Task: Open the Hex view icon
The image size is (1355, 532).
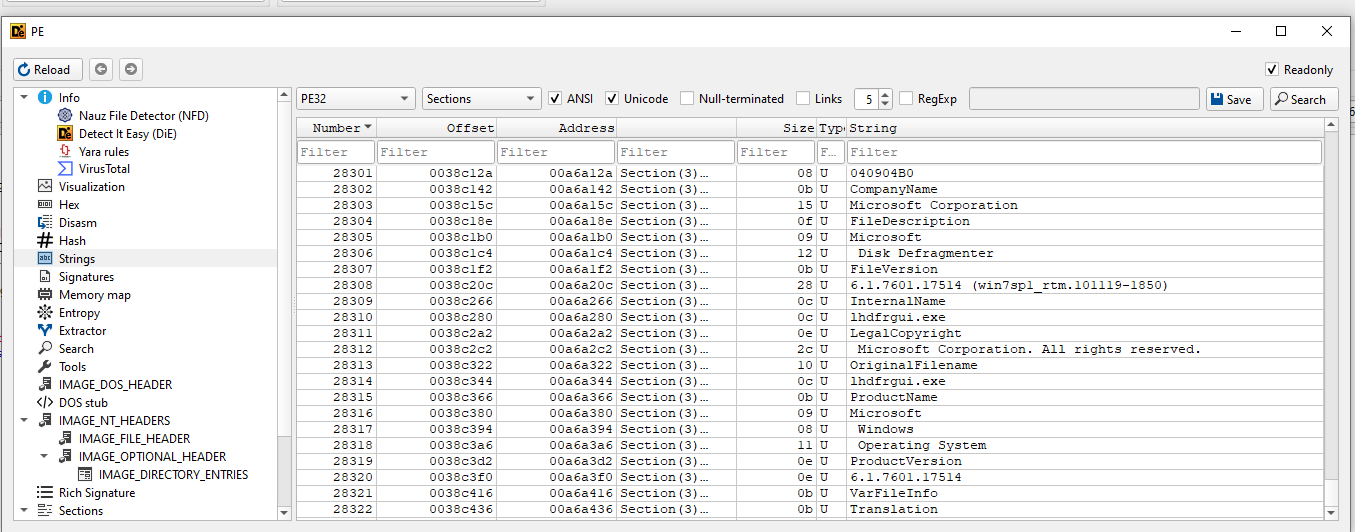Action: (x=44, y=204)
